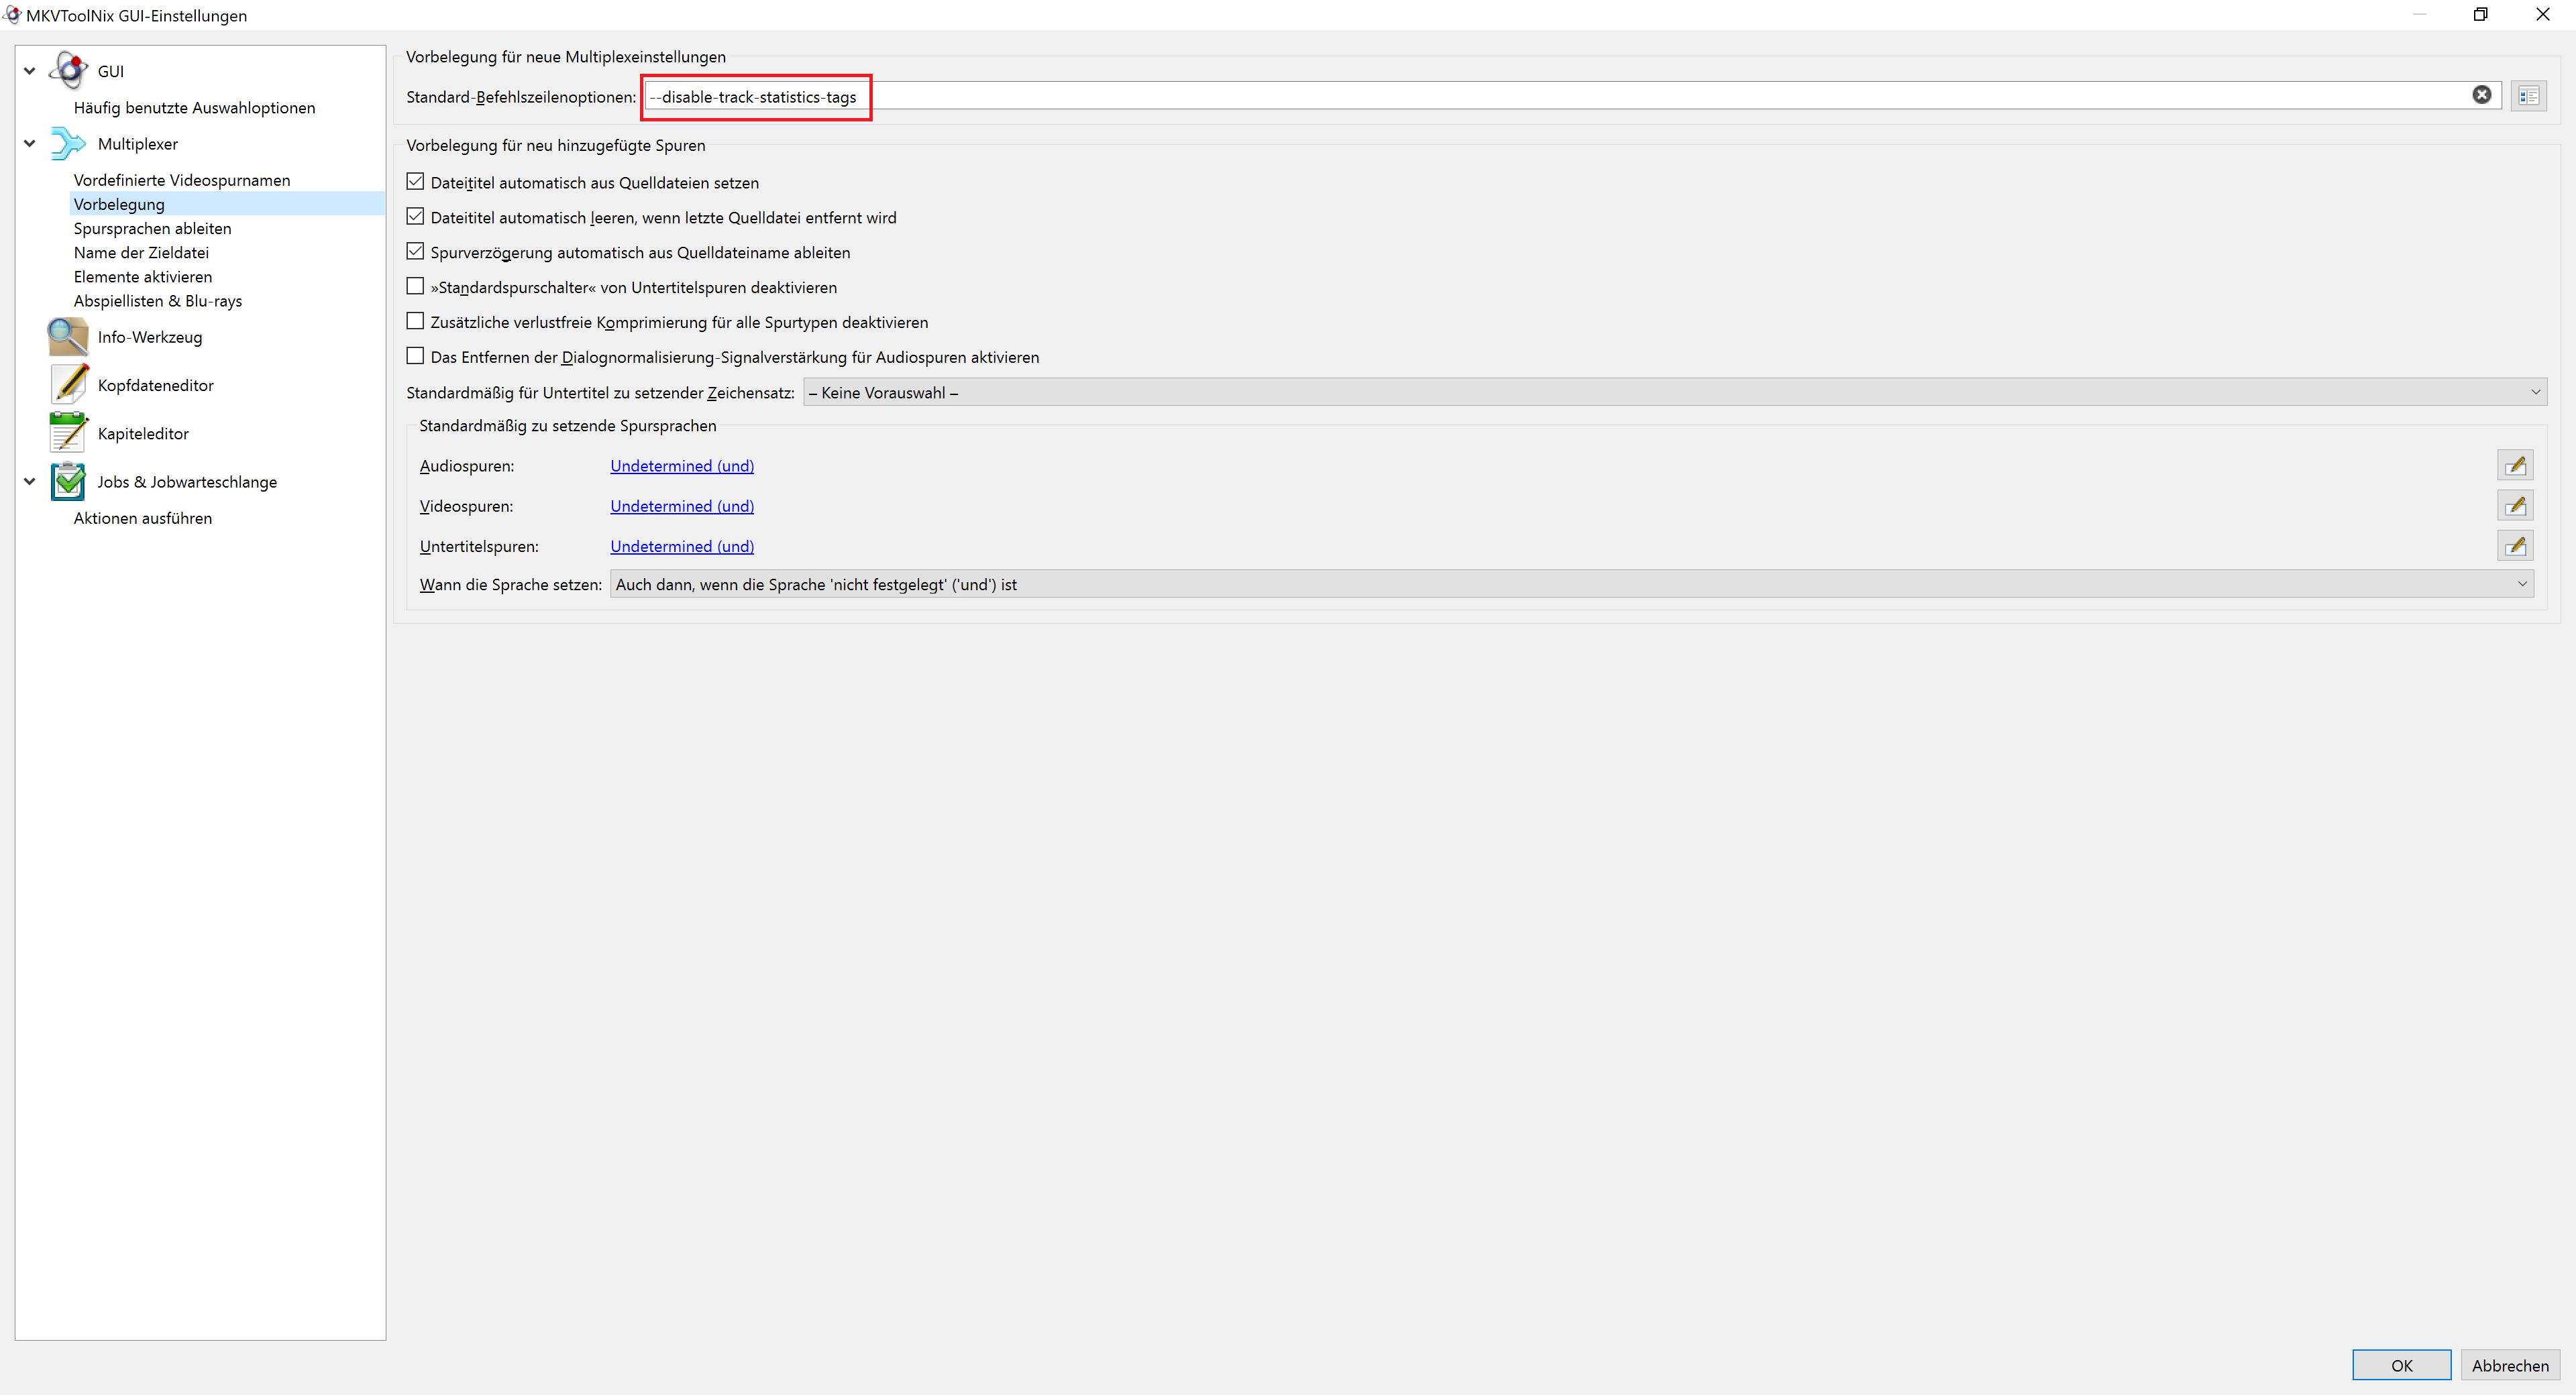Click the Jobs & Jobwarteschlange checkmark icon
Image resolution: width=2576 pixels, height=1395 pixels.
(x=68, y=482)
